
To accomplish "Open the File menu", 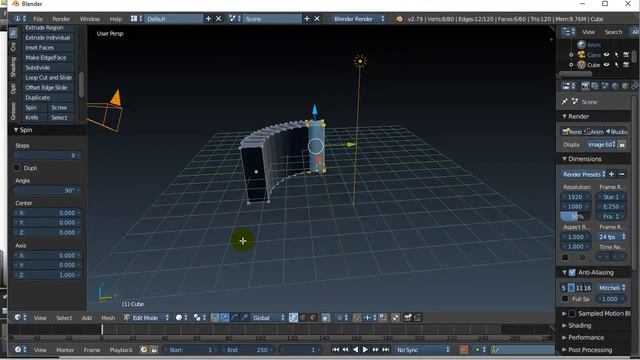I will pos(38,19).
